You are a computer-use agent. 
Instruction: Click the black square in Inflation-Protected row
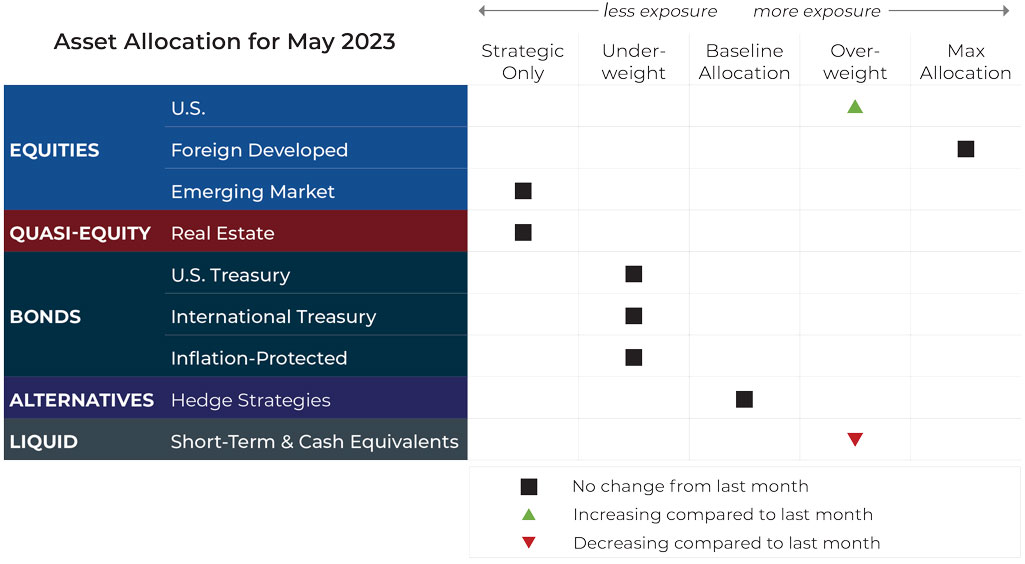pyautogui.click(x=633, y=357)
